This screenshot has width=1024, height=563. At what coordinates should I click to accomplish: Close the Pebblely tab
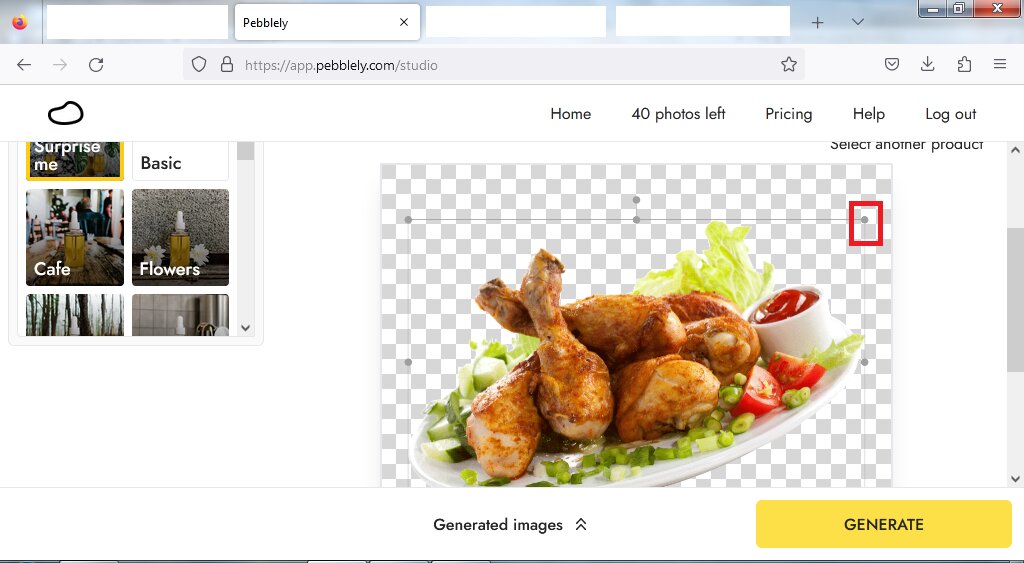click(x=404, y=22)
